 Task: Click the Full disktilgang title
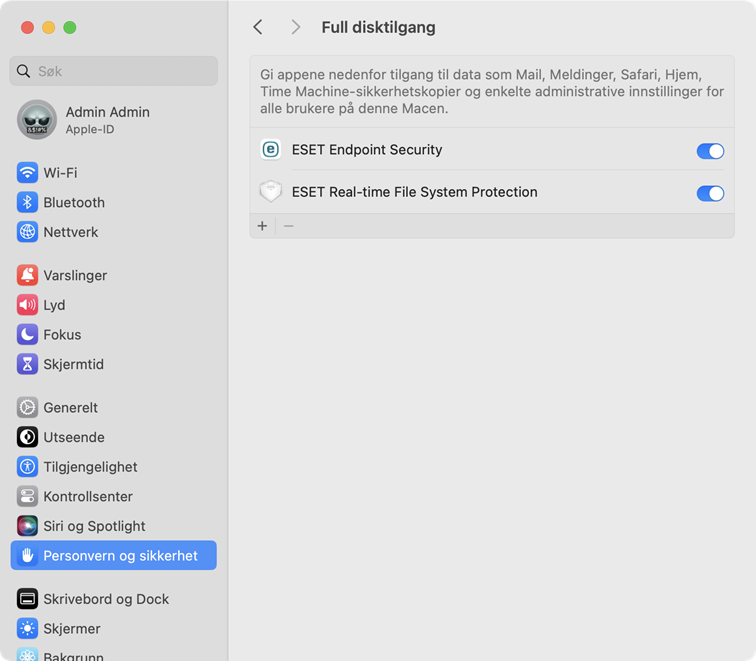tap(378, 27)
